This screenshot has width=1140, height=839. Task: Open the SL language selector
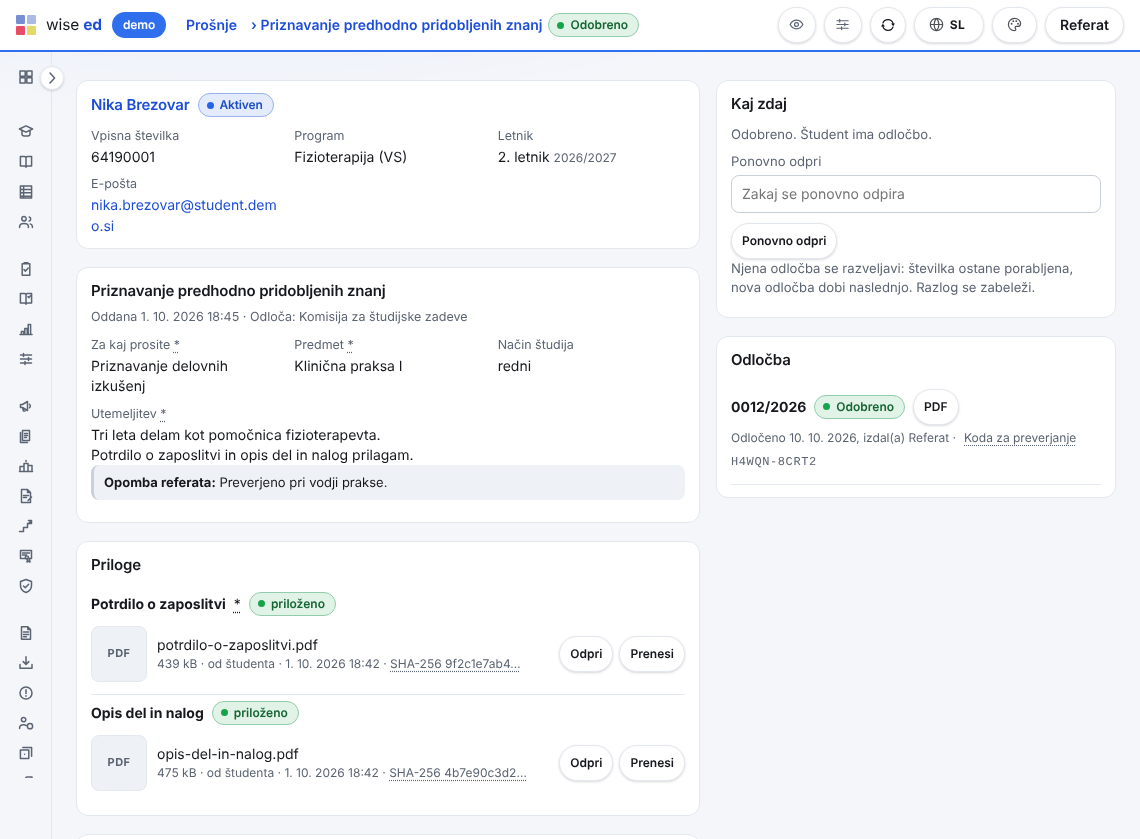(948, 25)
